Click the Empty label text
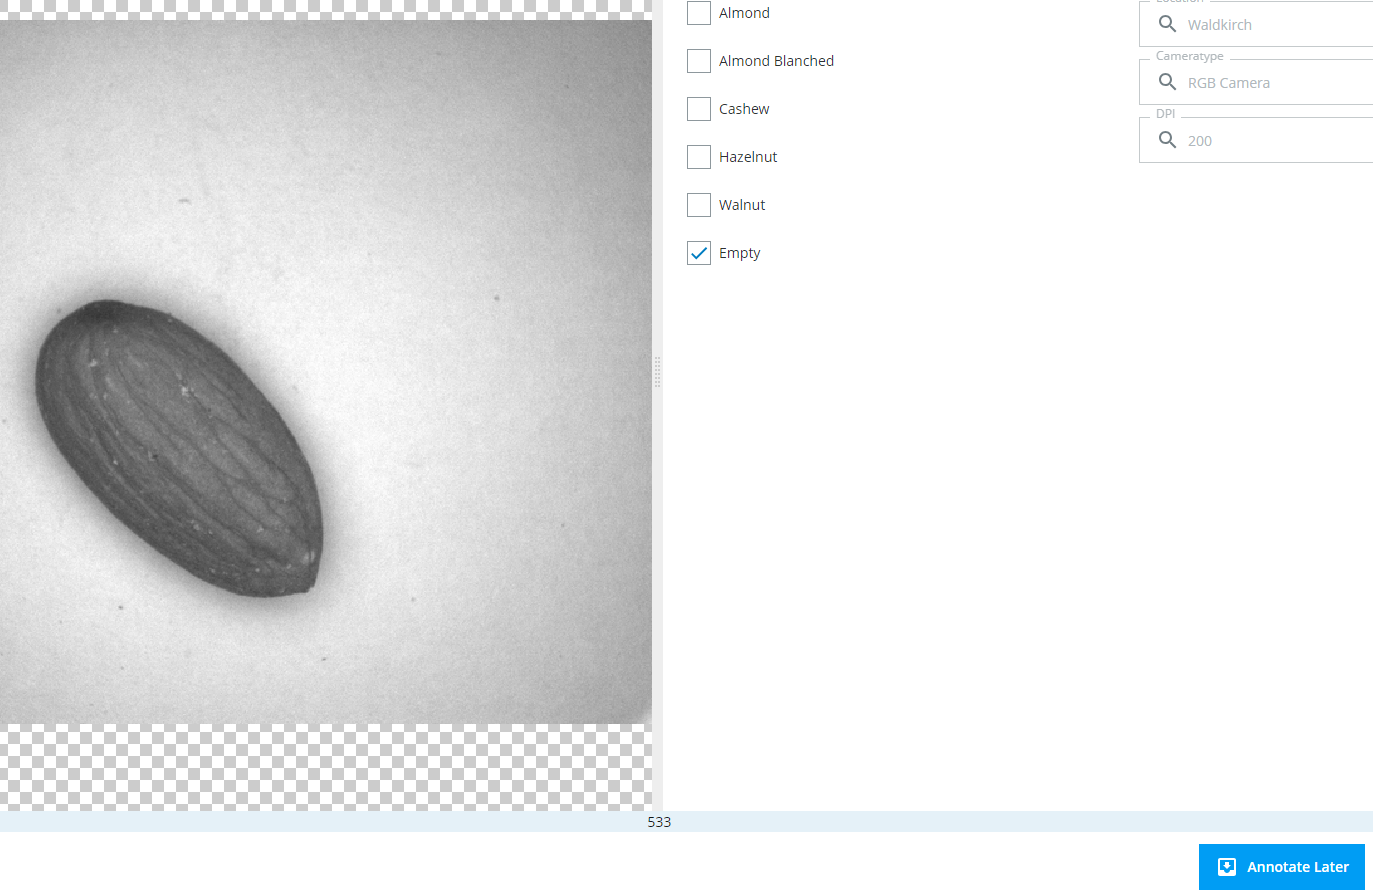Viewport: 1373px width, 894px height. (739, 253)
